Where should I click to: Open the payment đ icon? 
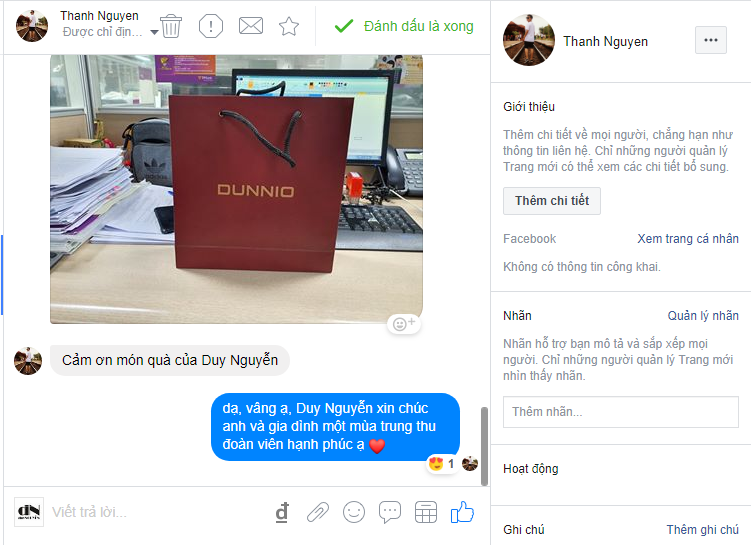(x=282, y=512)
